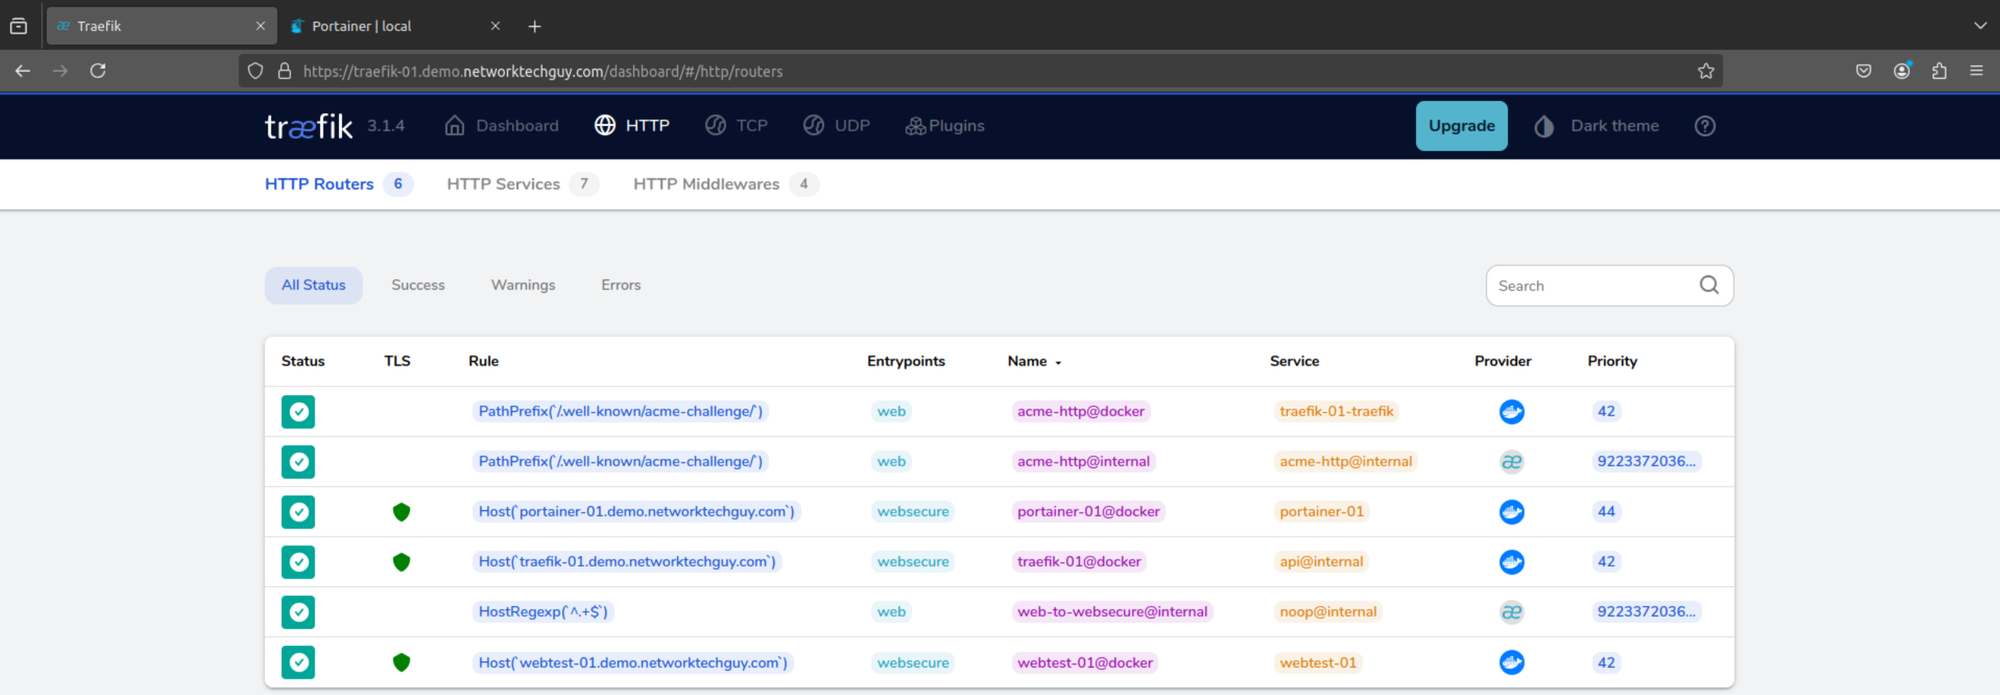The width and height of the screenshot is (2000, 695).
Task: Click the browser address bar URL
Action: click(x=543, y=71)
